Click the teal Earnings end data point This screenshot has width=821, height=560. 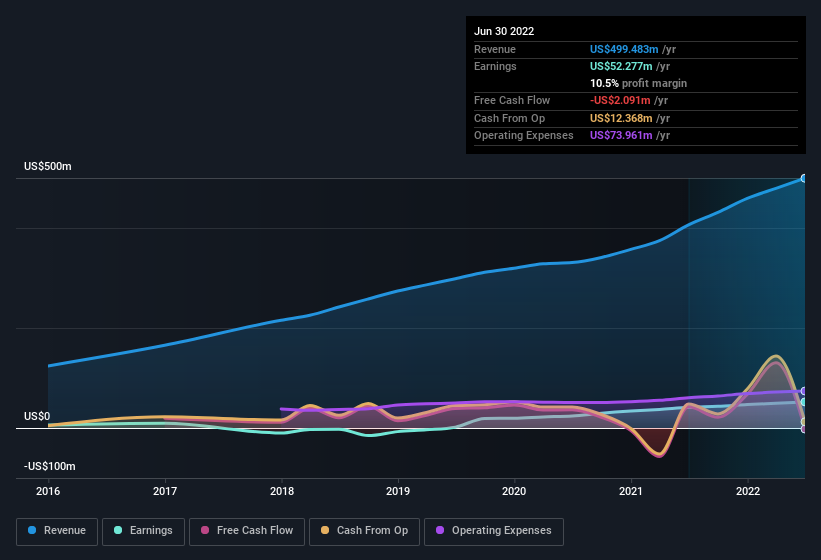(x=804, y=402)
